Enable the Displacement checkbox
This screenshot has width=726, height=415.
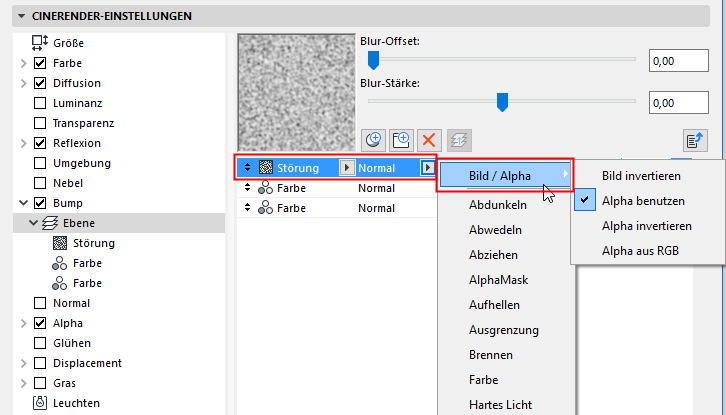click(40, 363)
